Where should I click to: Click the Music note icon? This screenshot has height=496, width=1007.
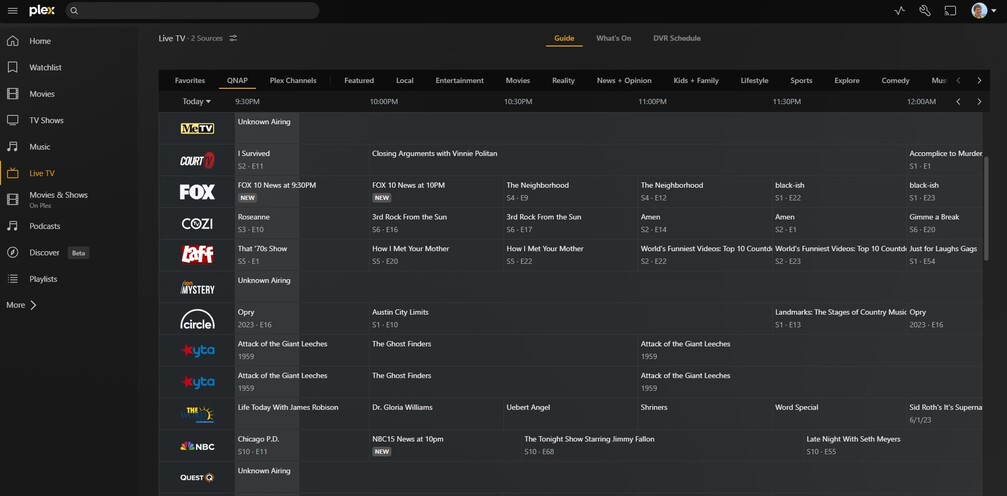12,146
